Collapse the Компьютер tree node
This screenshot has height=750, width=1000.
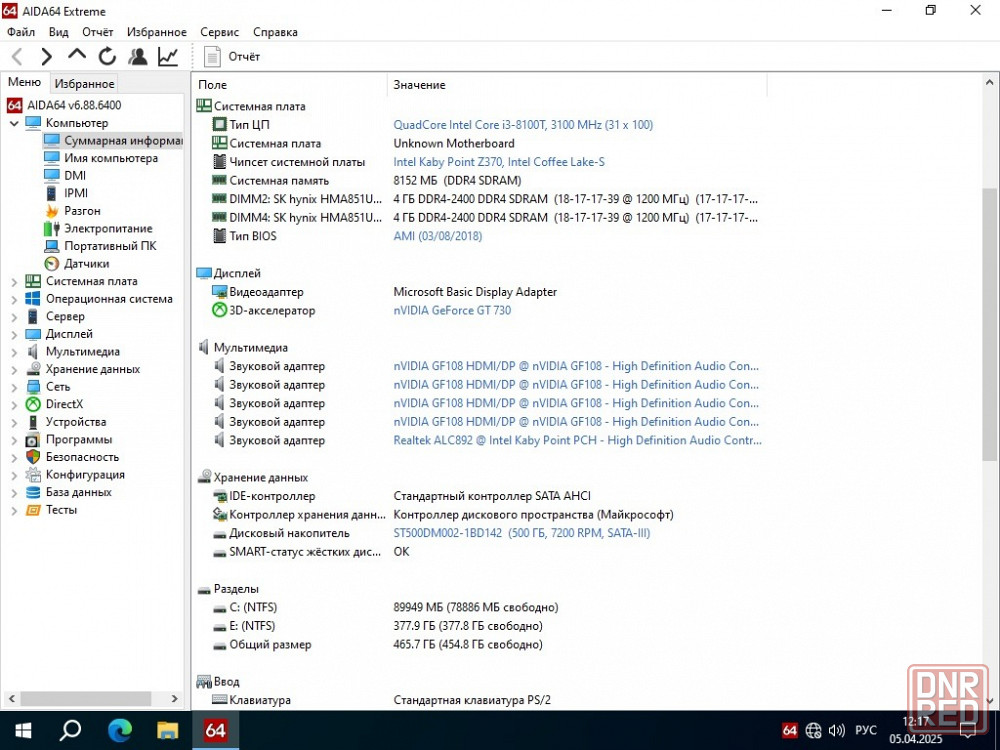(14, 123)
